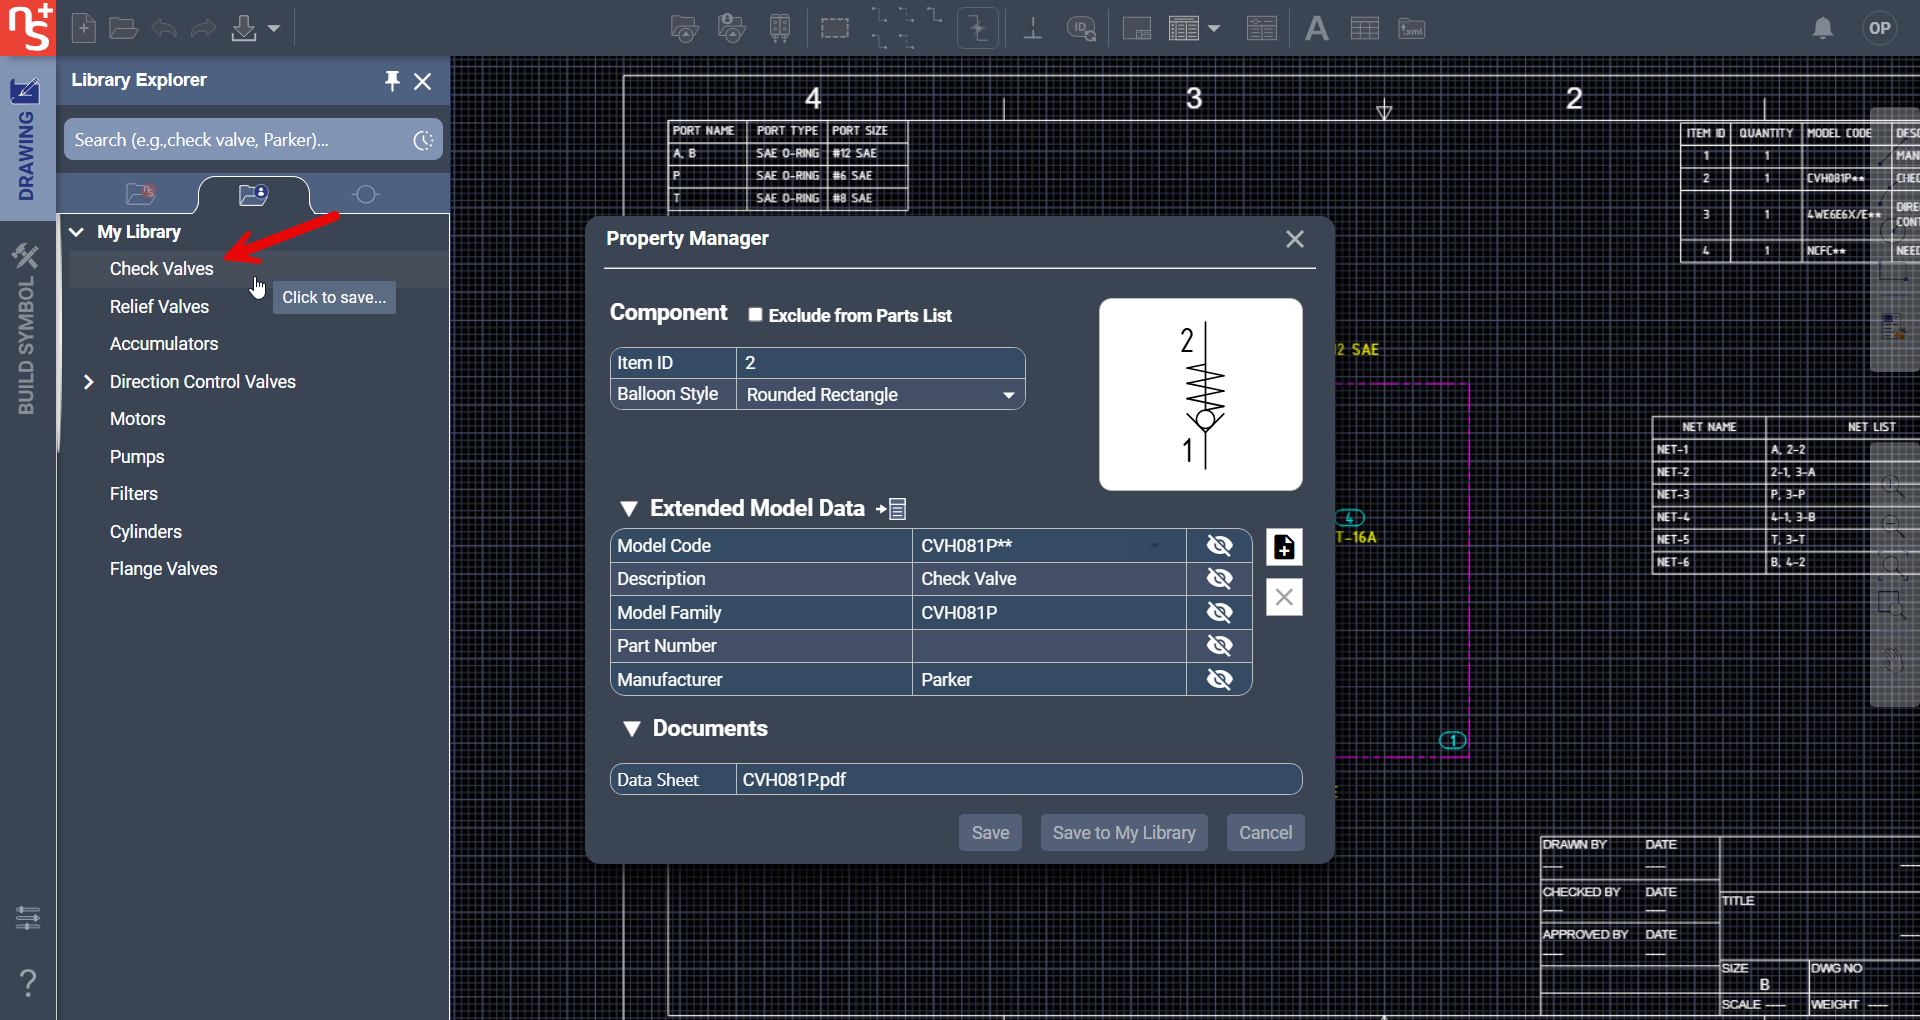
Task: Expand the Direction Control Valves category
Action: 89,382
